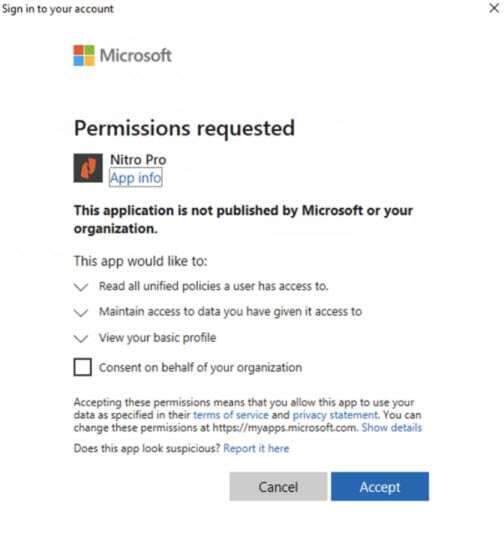This screenshot has width=504, height=559.
Task: Check 'Consent on behalf of your organization'
Action: [83, 367]
